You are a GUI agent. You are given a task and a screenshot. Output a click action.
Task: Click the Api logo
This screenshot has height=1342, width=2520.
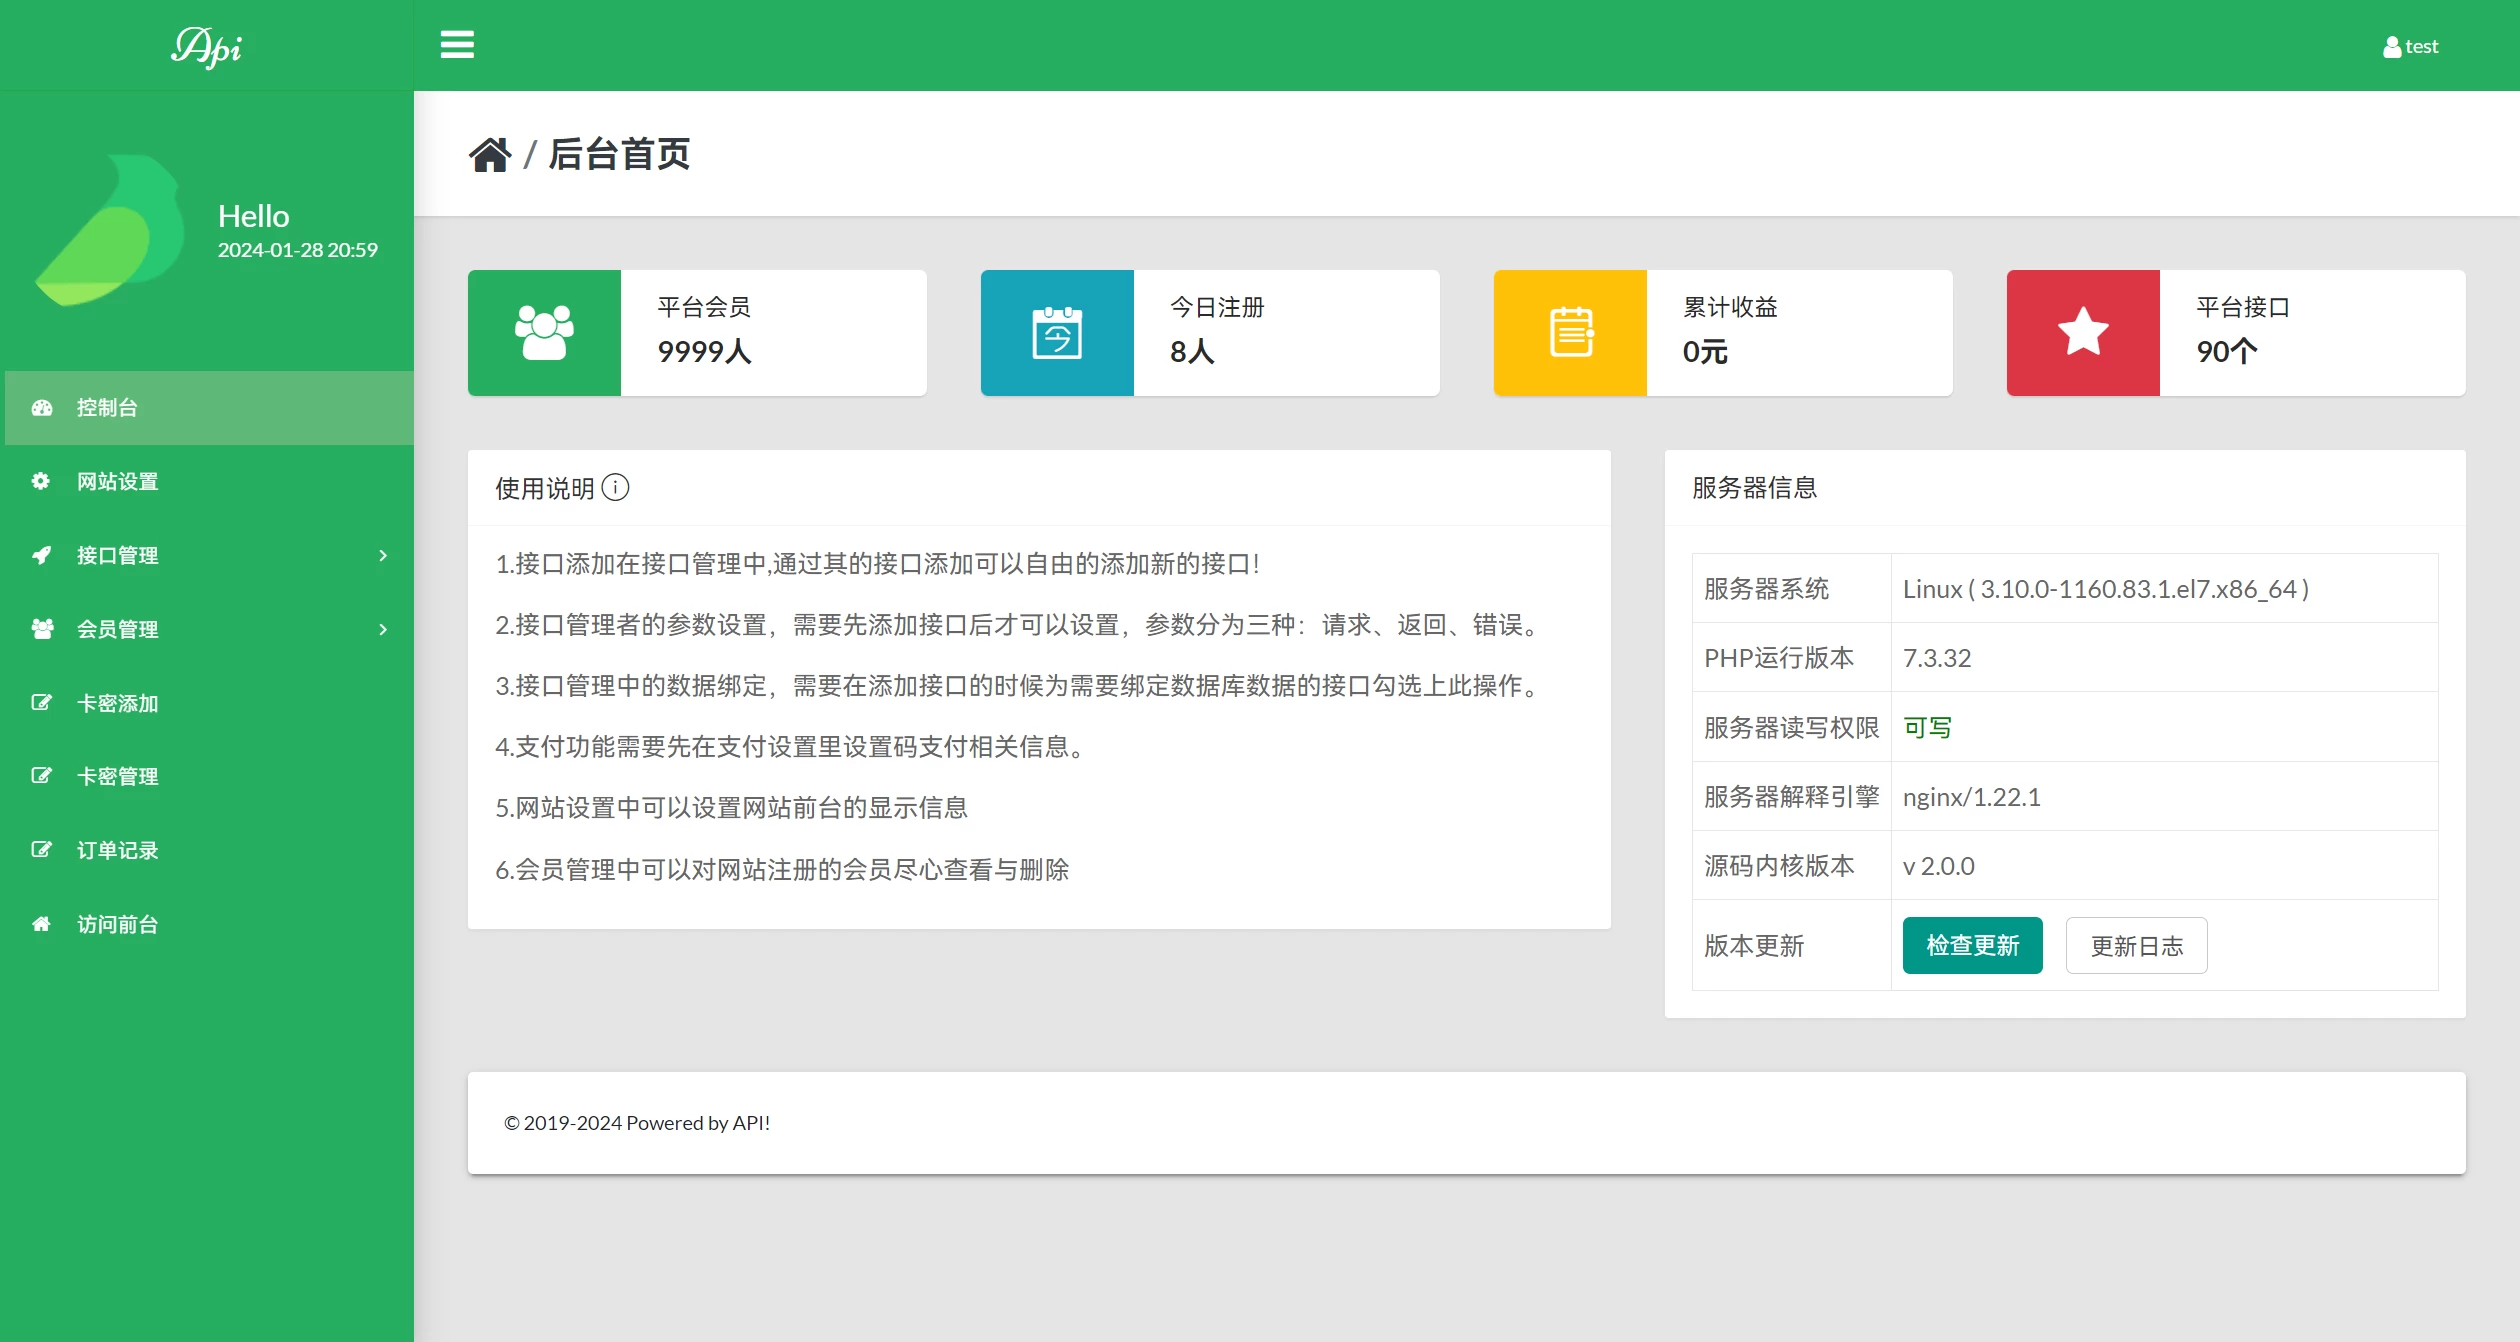point(206,47)
